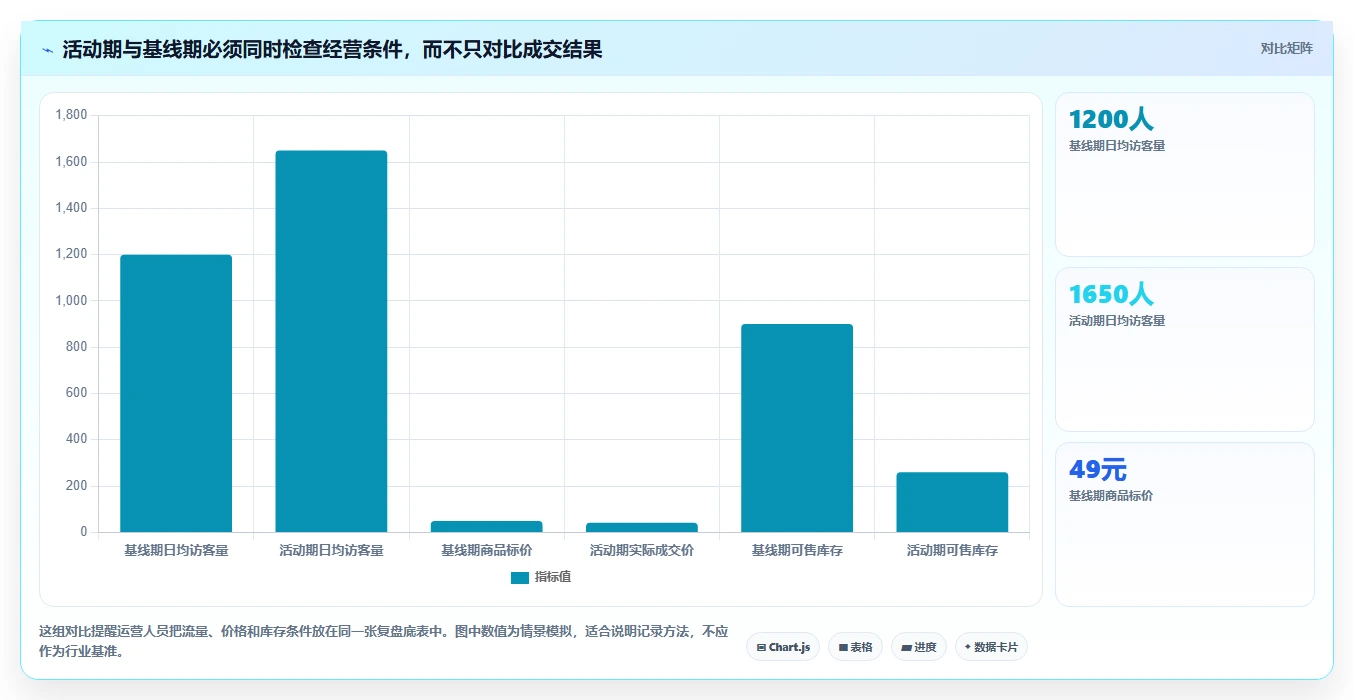Screen dimensions: 1354x700
Task: Click card caption 活动期日均访客量
Action: (1117, 321)
